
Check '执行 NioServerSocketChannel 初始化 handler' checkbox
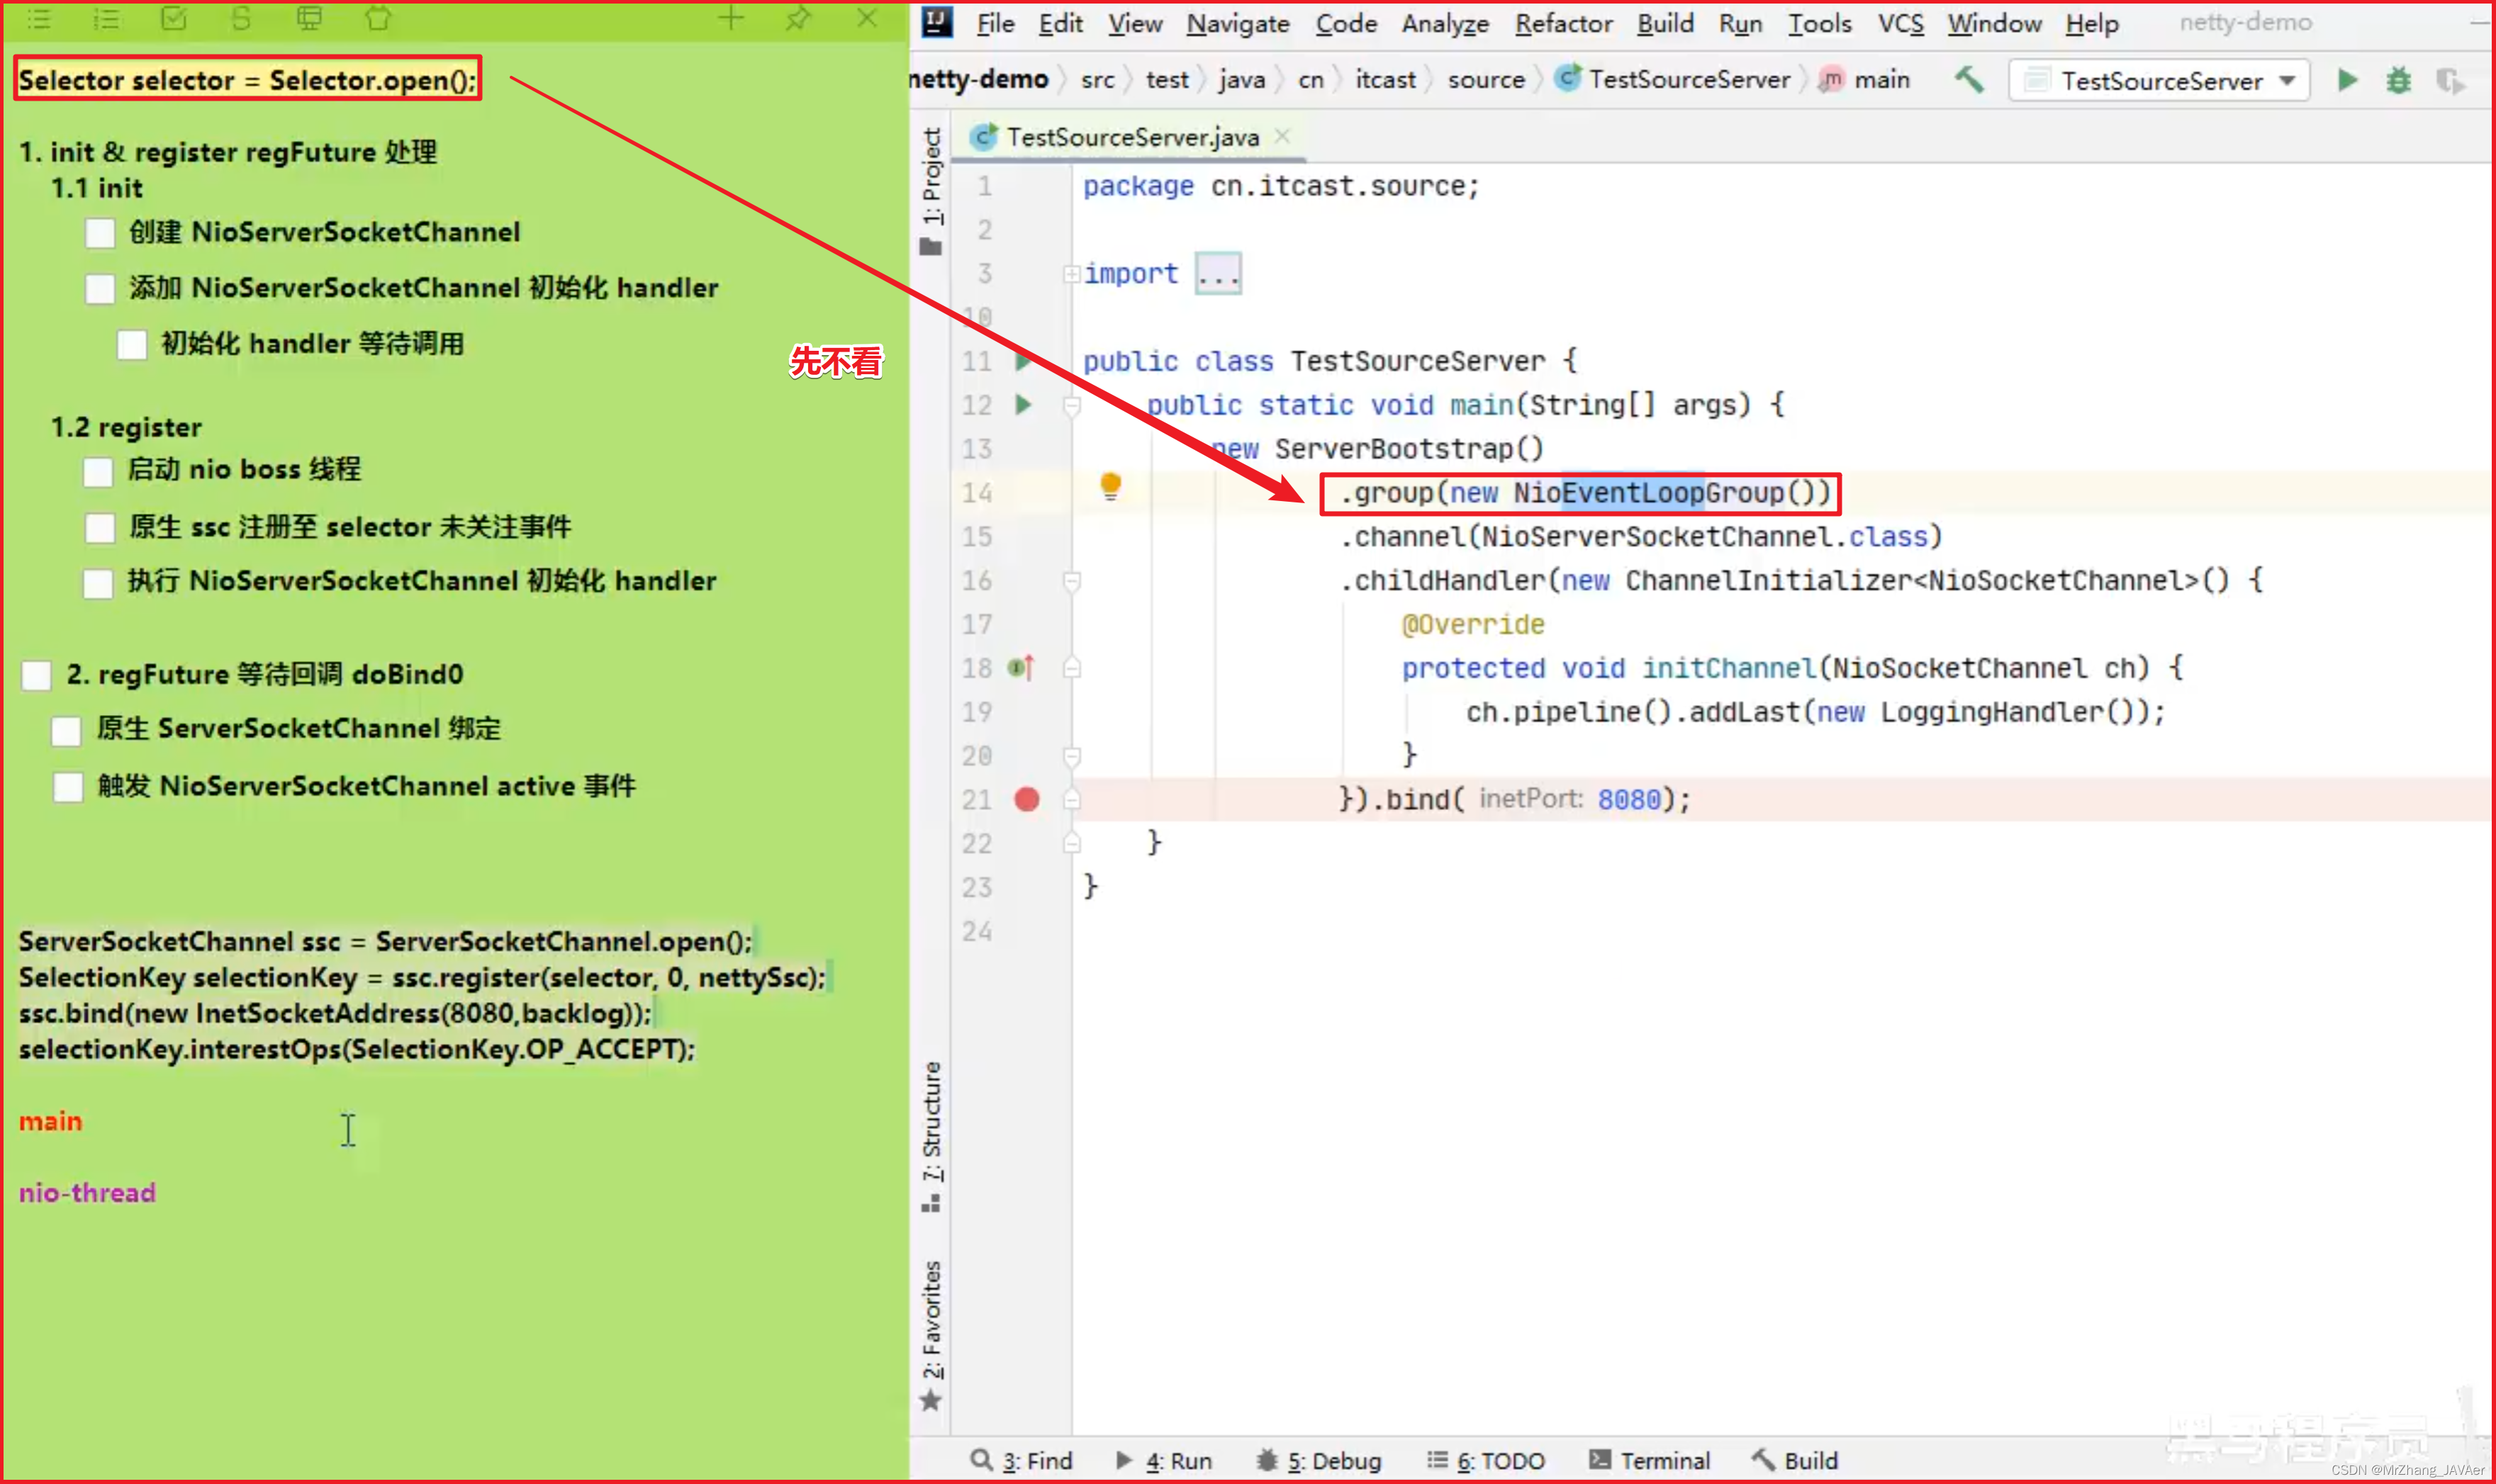98,583
